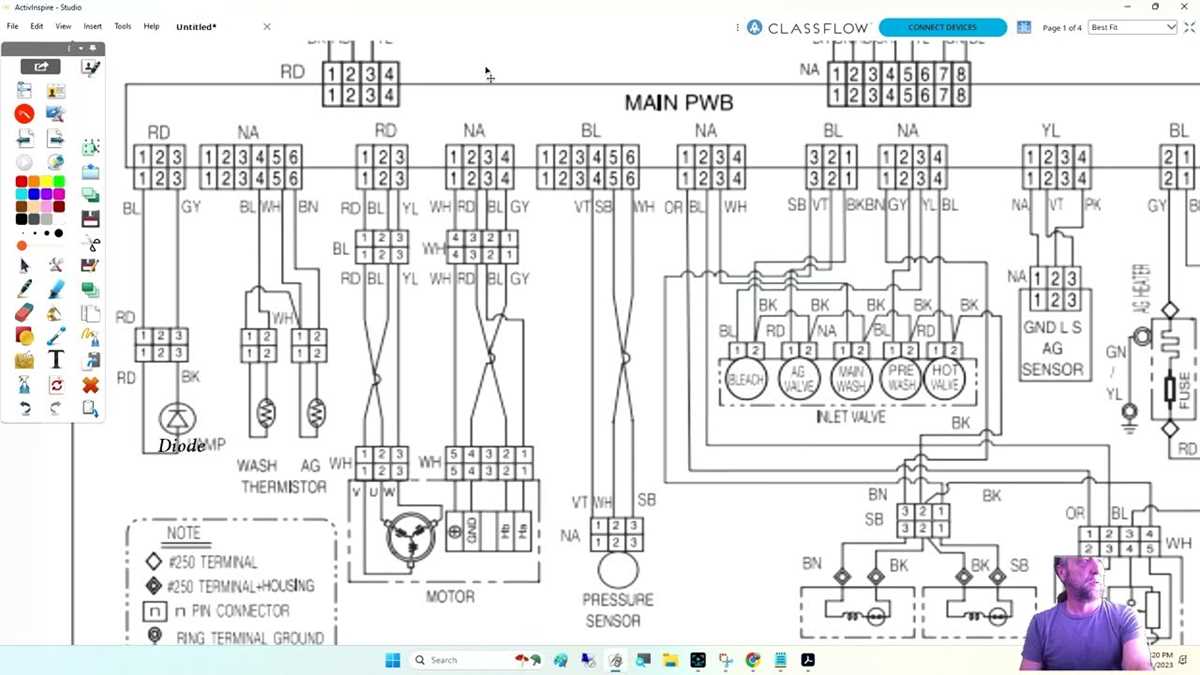Go to the previous page

click(26, 138)
